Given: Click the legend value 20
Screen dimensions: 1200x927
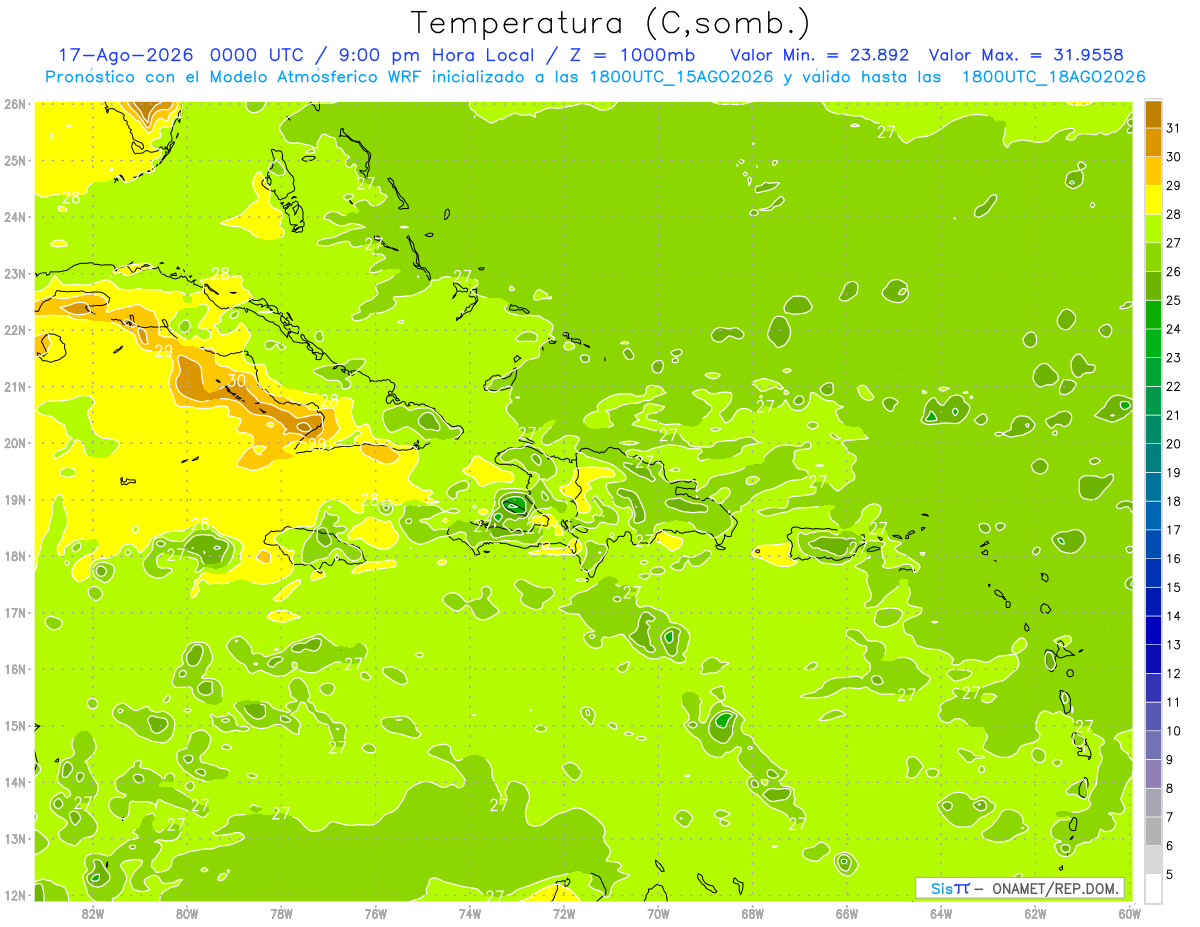Looking at the screenshot, I should 1174,444.
